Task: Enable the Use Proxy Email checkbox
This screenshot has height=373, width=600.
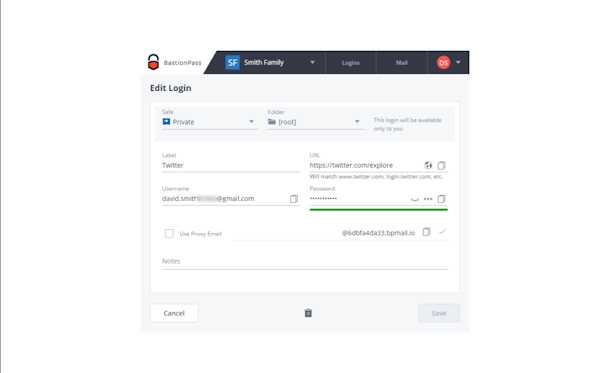Action: pos(169,233)
